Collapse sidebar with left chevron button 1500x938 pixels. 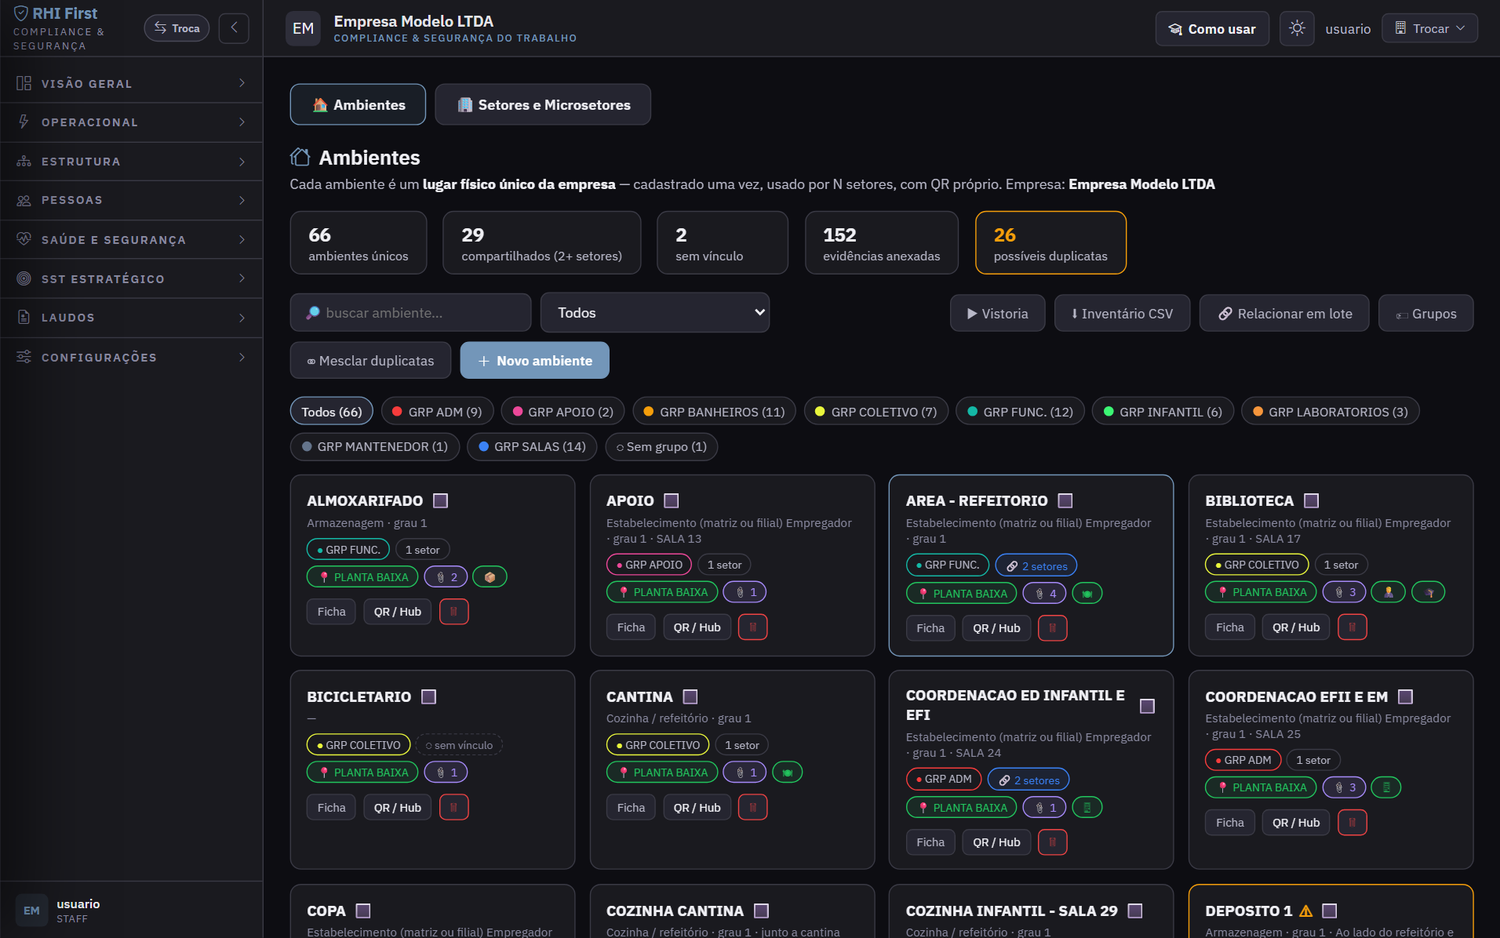[234, 28]
